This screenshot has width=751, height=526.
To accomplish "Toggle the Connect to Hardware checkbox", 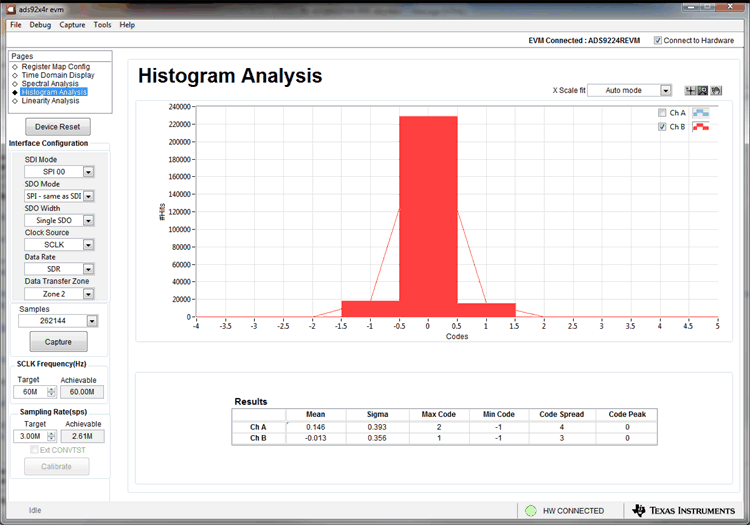I will [658, 41].
